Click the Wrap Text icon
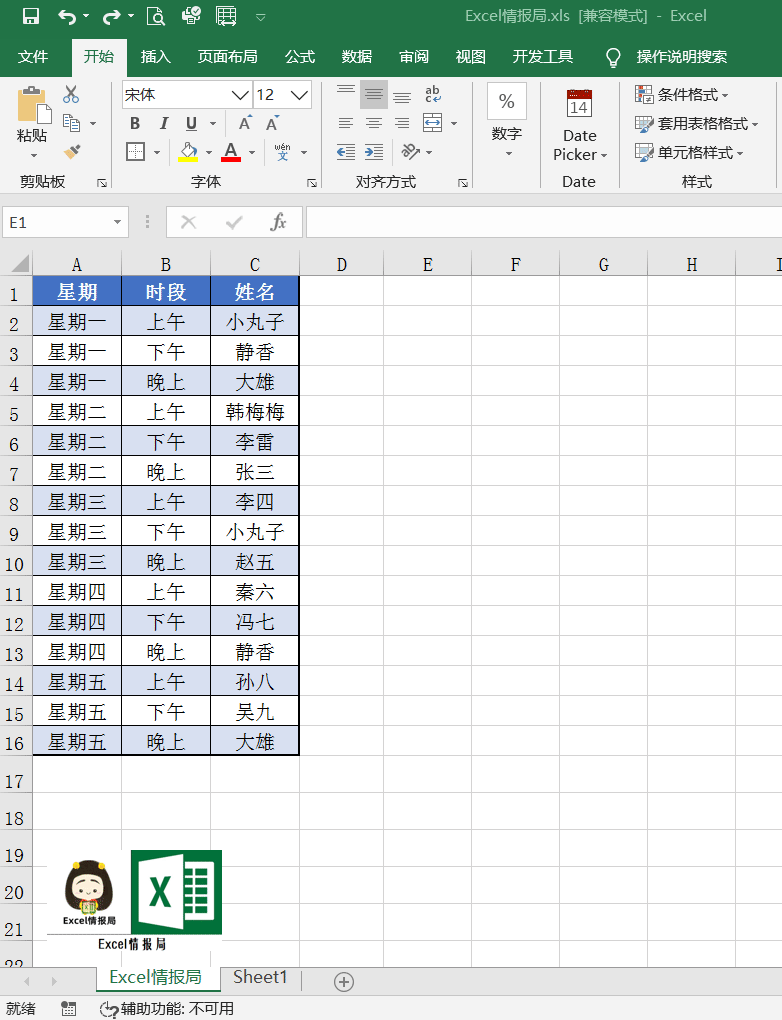782x1020 pixels. (433, 95)
